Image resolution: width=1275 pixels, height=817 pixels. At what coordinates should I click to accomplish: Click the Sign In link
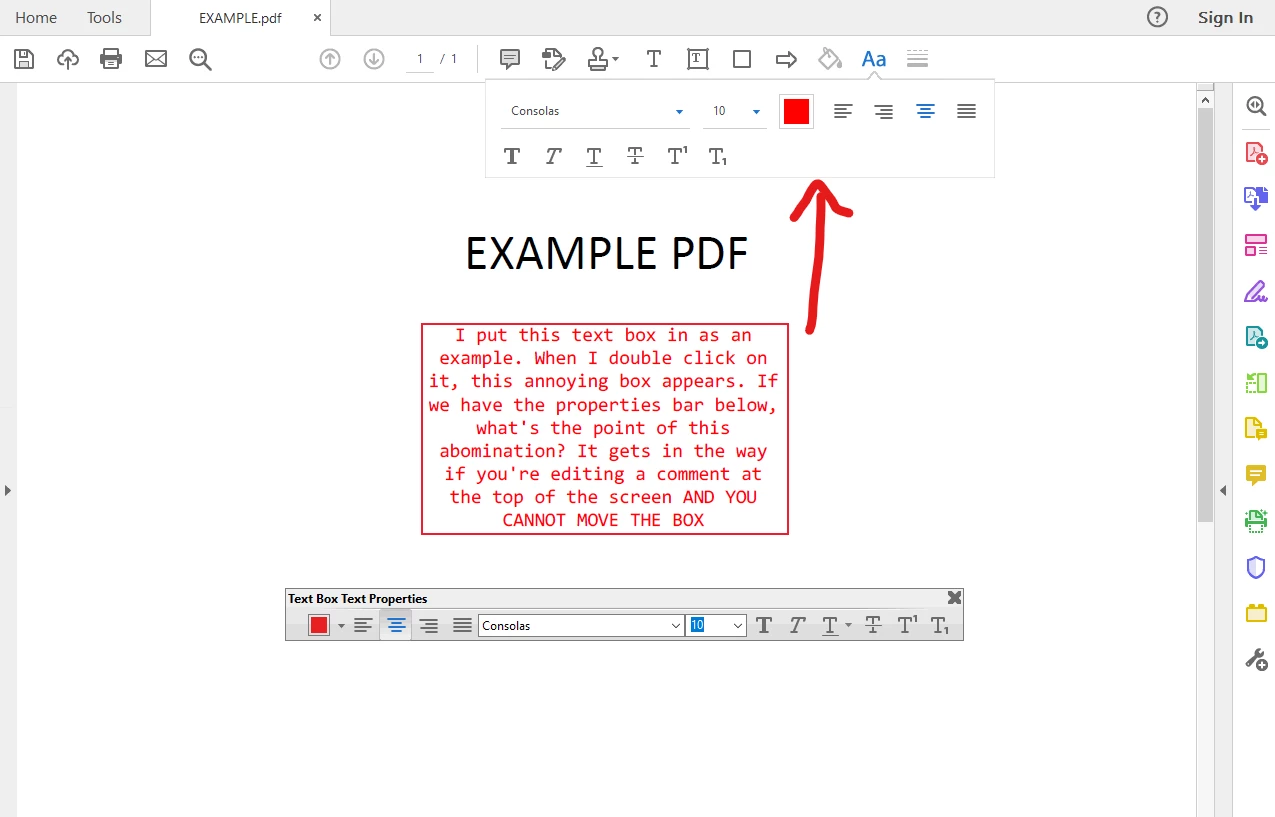click(1225, 18)
